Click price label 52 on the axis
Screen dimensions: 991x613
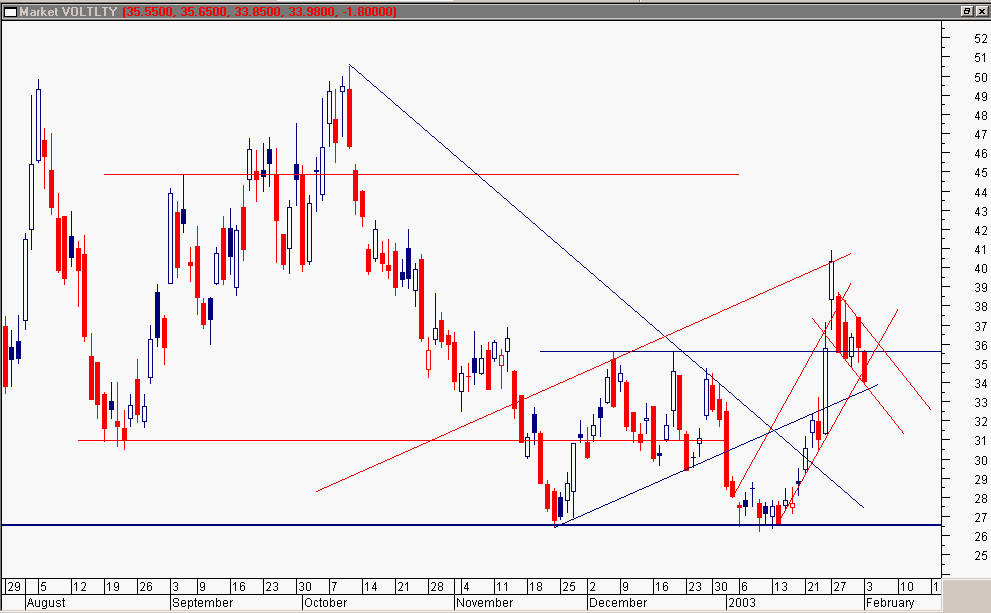click(x=980, y=39)
